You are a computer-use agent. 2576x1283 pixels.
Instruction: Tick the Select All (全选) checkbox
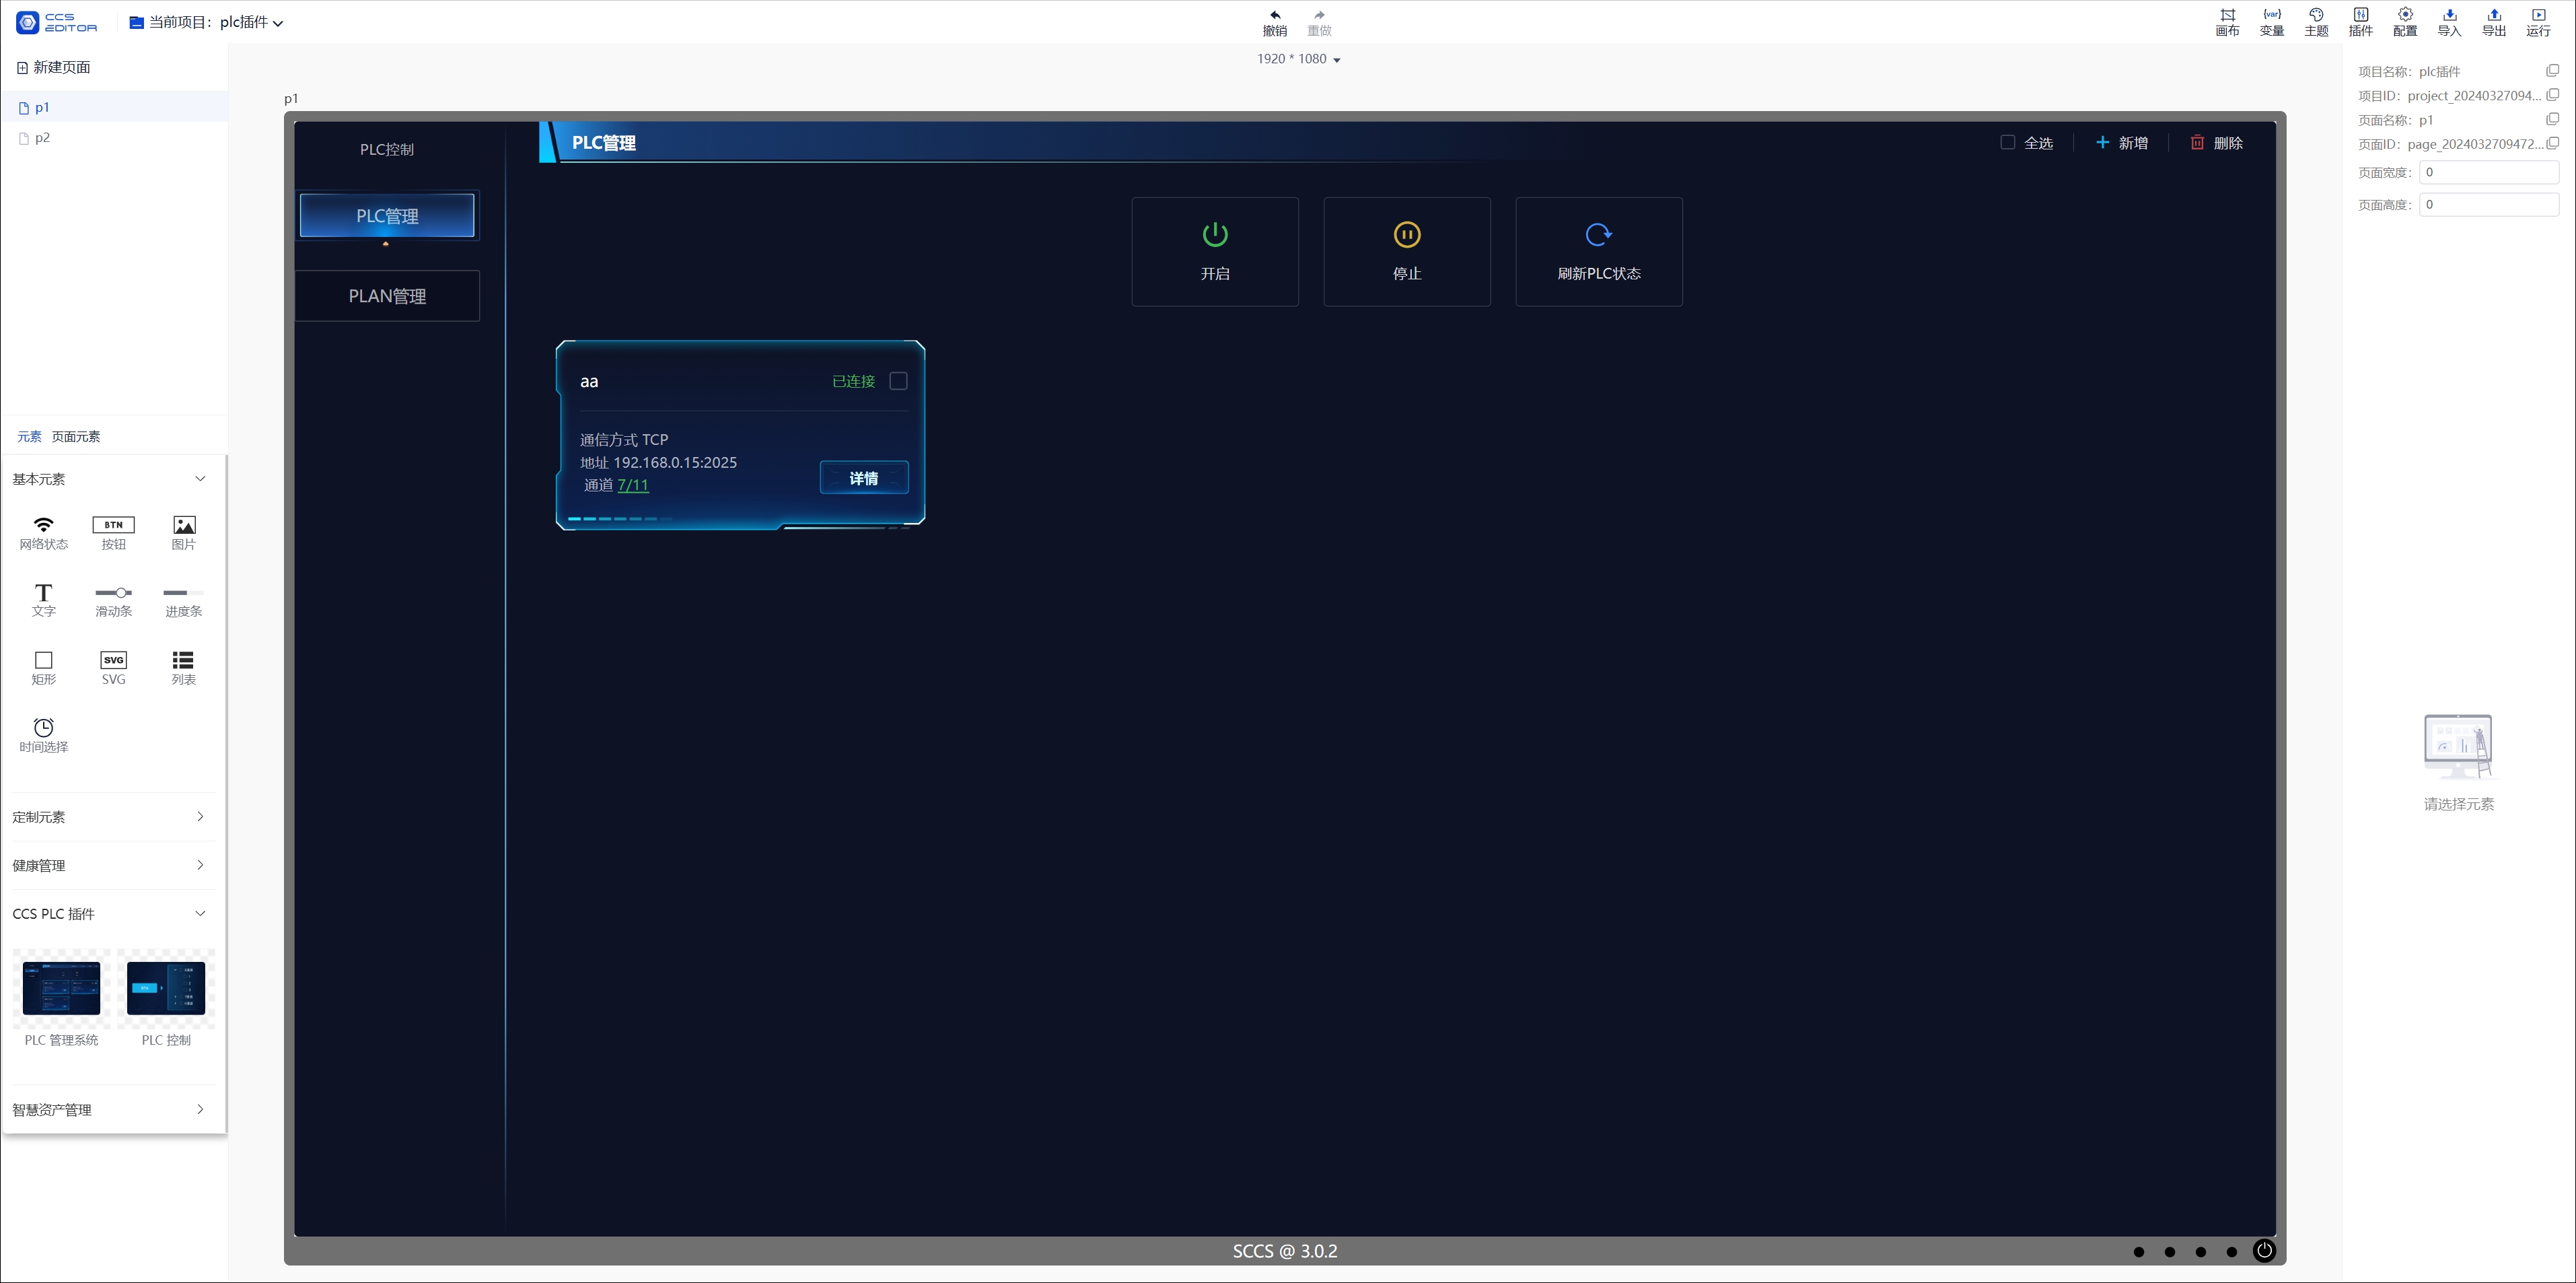[x=2007, y=142]
